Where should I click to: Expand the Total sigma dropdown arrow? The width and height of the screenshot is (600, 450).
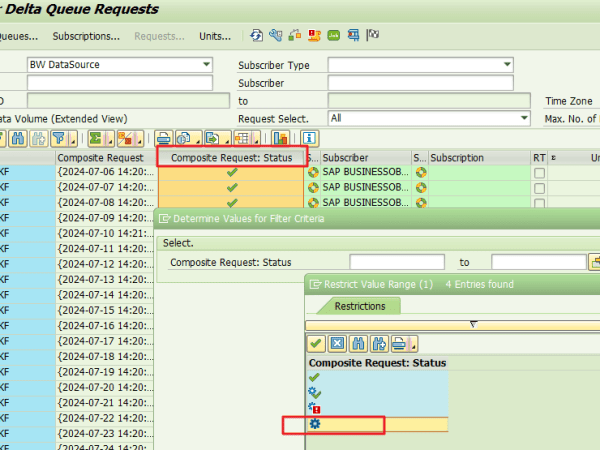109,139
